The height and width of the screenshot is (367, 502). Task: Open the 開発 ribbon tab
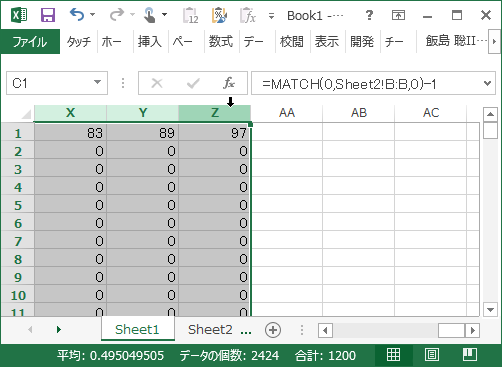point(362,42)
